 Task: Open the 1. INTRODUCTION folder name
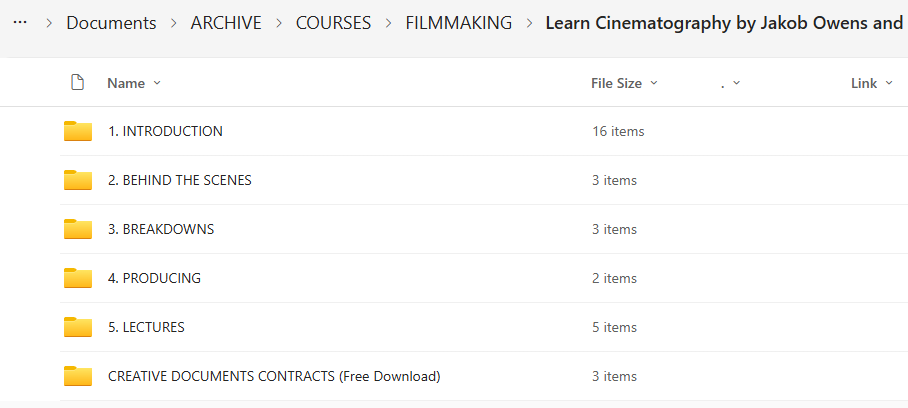[165, 131]
